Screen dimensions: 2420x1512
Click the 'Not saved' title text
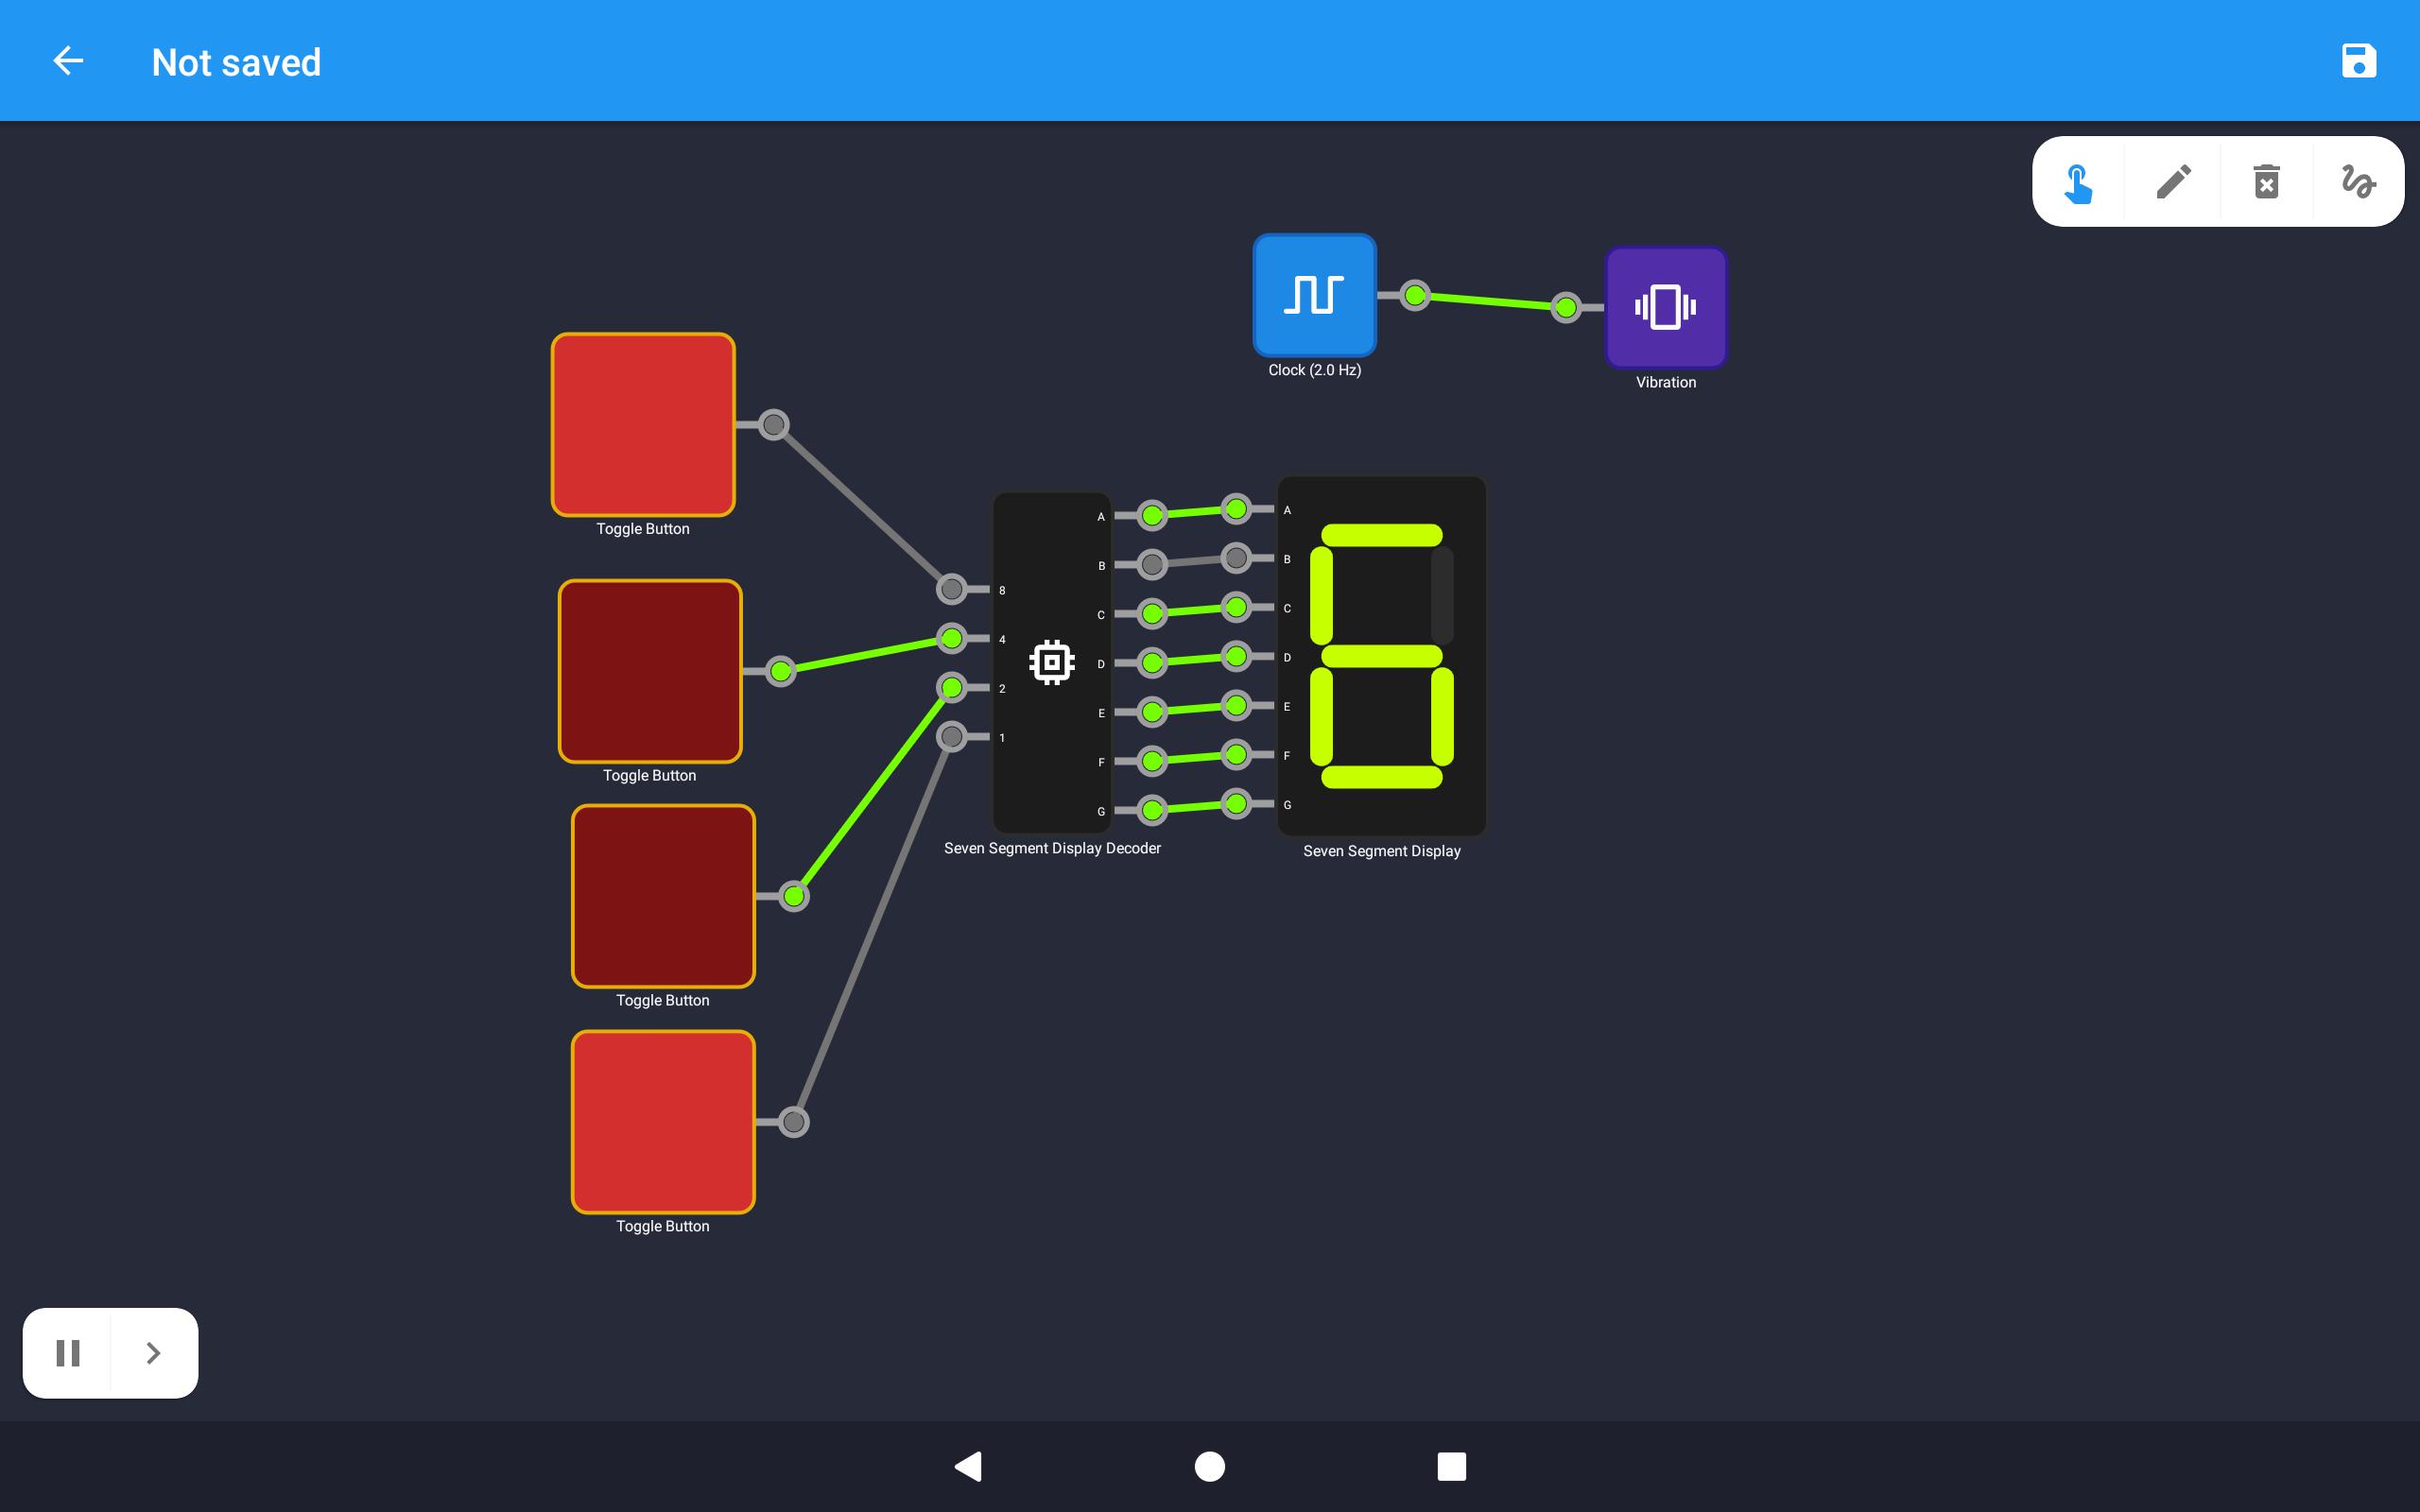point(236,62)
